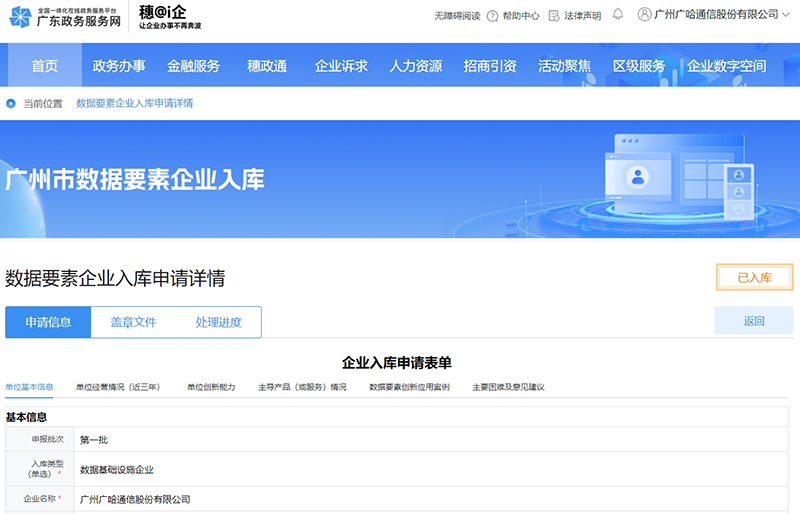Click the notification bell icon

tap(618, 15)
